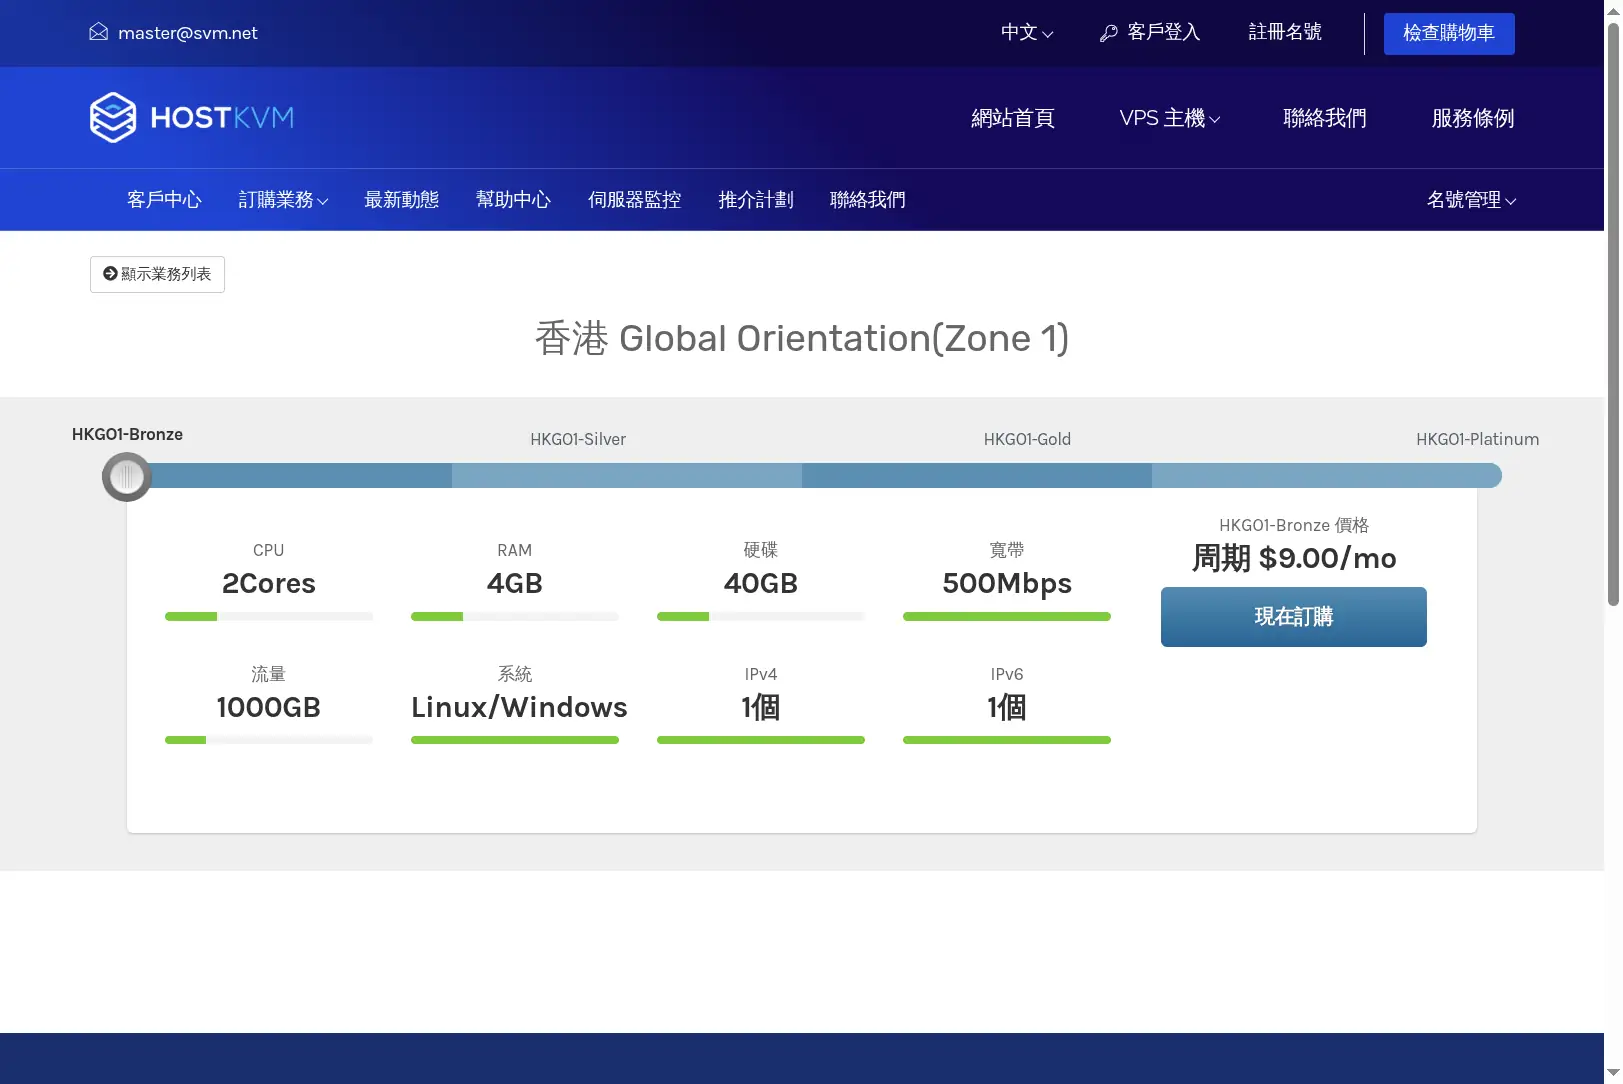Go to 網站首頁 in main navigation
Image resolution: width=1623 pixels, height=1084 pixels.
pos(1013,118)
